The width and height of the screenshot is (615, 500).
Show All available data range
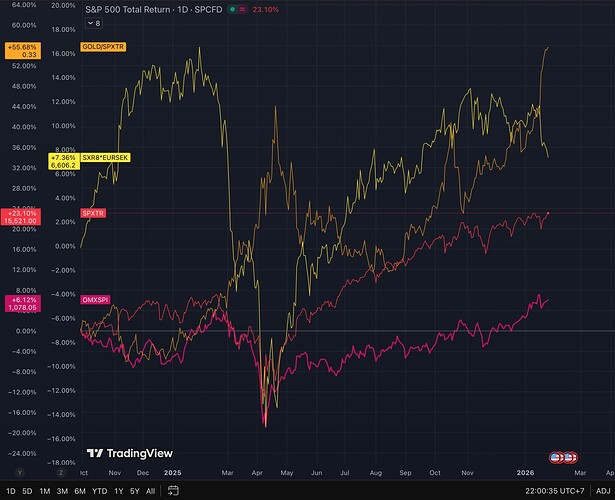click(150, 491)
